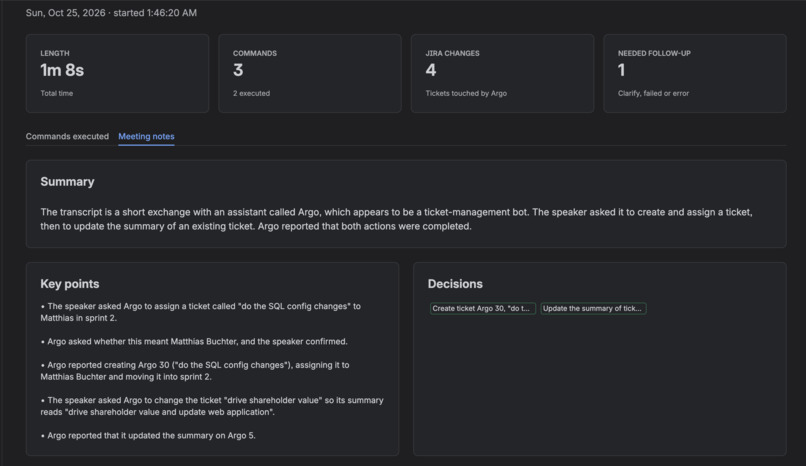This screenshot has height=466, width=806.
Task: Click the "Key points" heading
Action: [x=70, y=284]
